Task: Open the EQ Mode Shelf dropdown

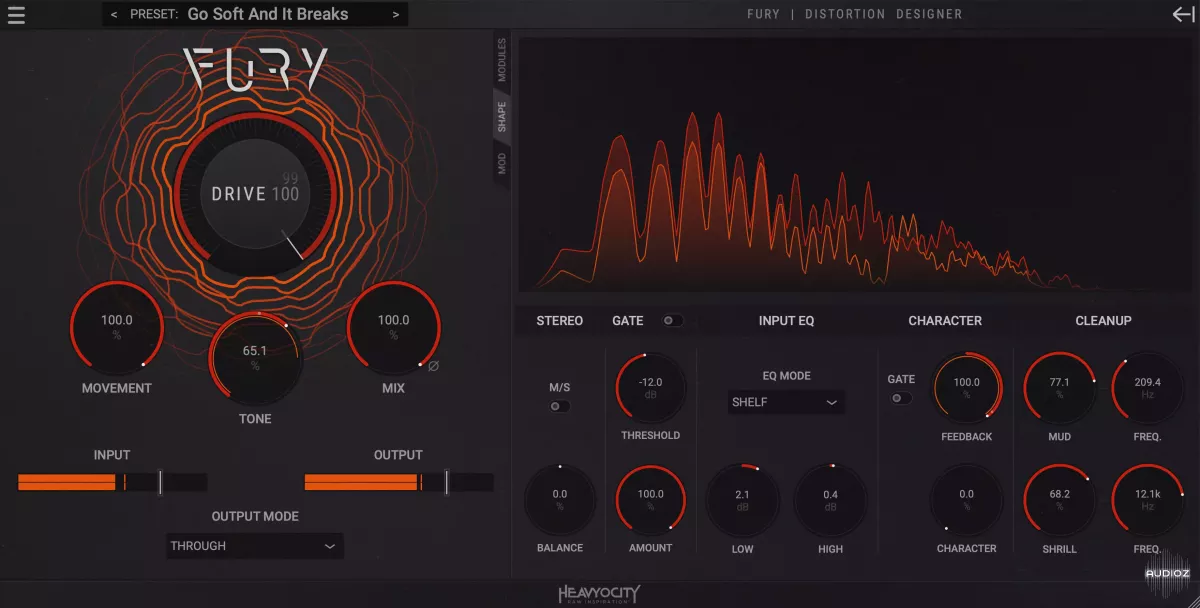Action: tap(786, 402)
